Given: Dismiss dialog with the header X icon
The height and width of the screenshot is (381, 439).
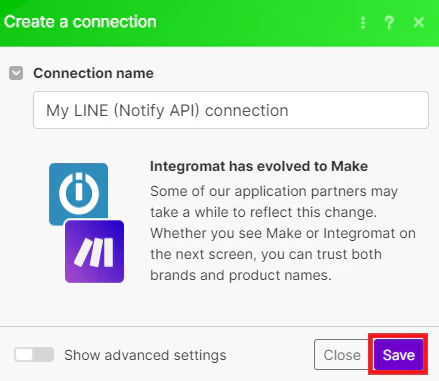Looking at the screenshot, I should (419, 23).
